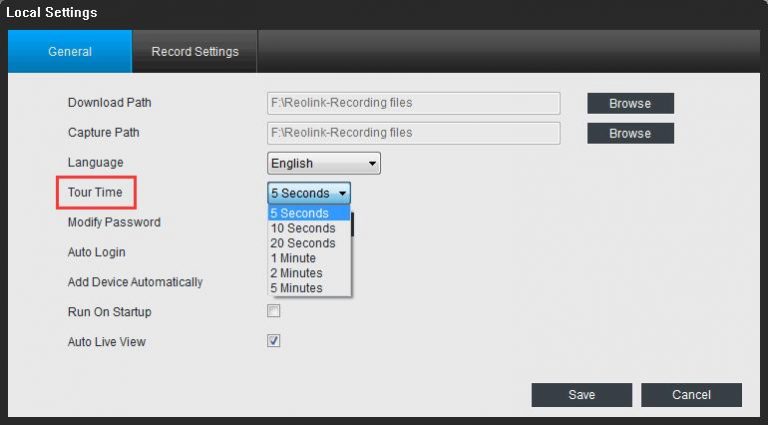This screenshot has height=425, width=768.
Task: Click the Auto Live View label
Action: 107,342
